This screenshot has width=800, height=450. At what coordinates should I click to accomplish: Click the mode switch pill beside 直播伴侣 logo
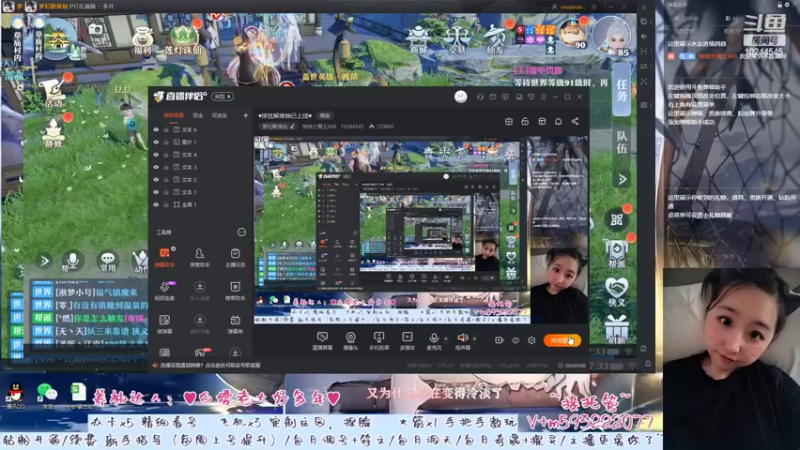pos(222,96)
